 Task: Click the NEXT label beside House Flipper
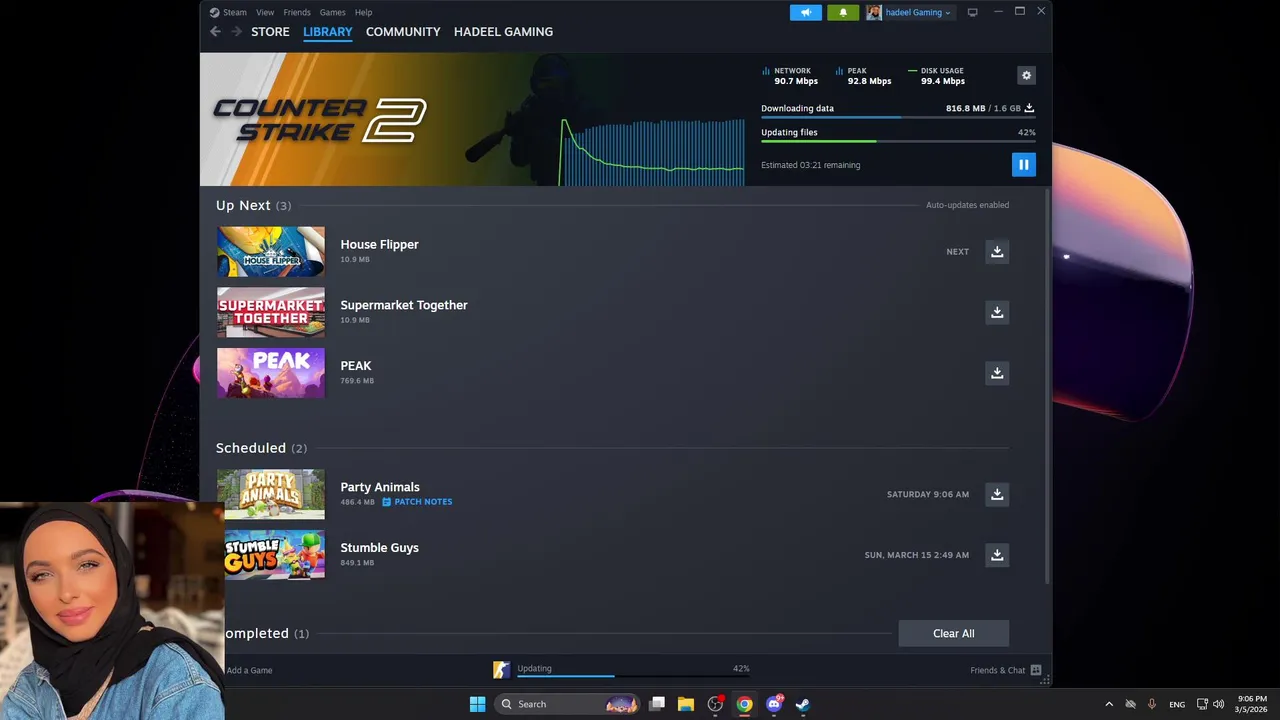957,252
